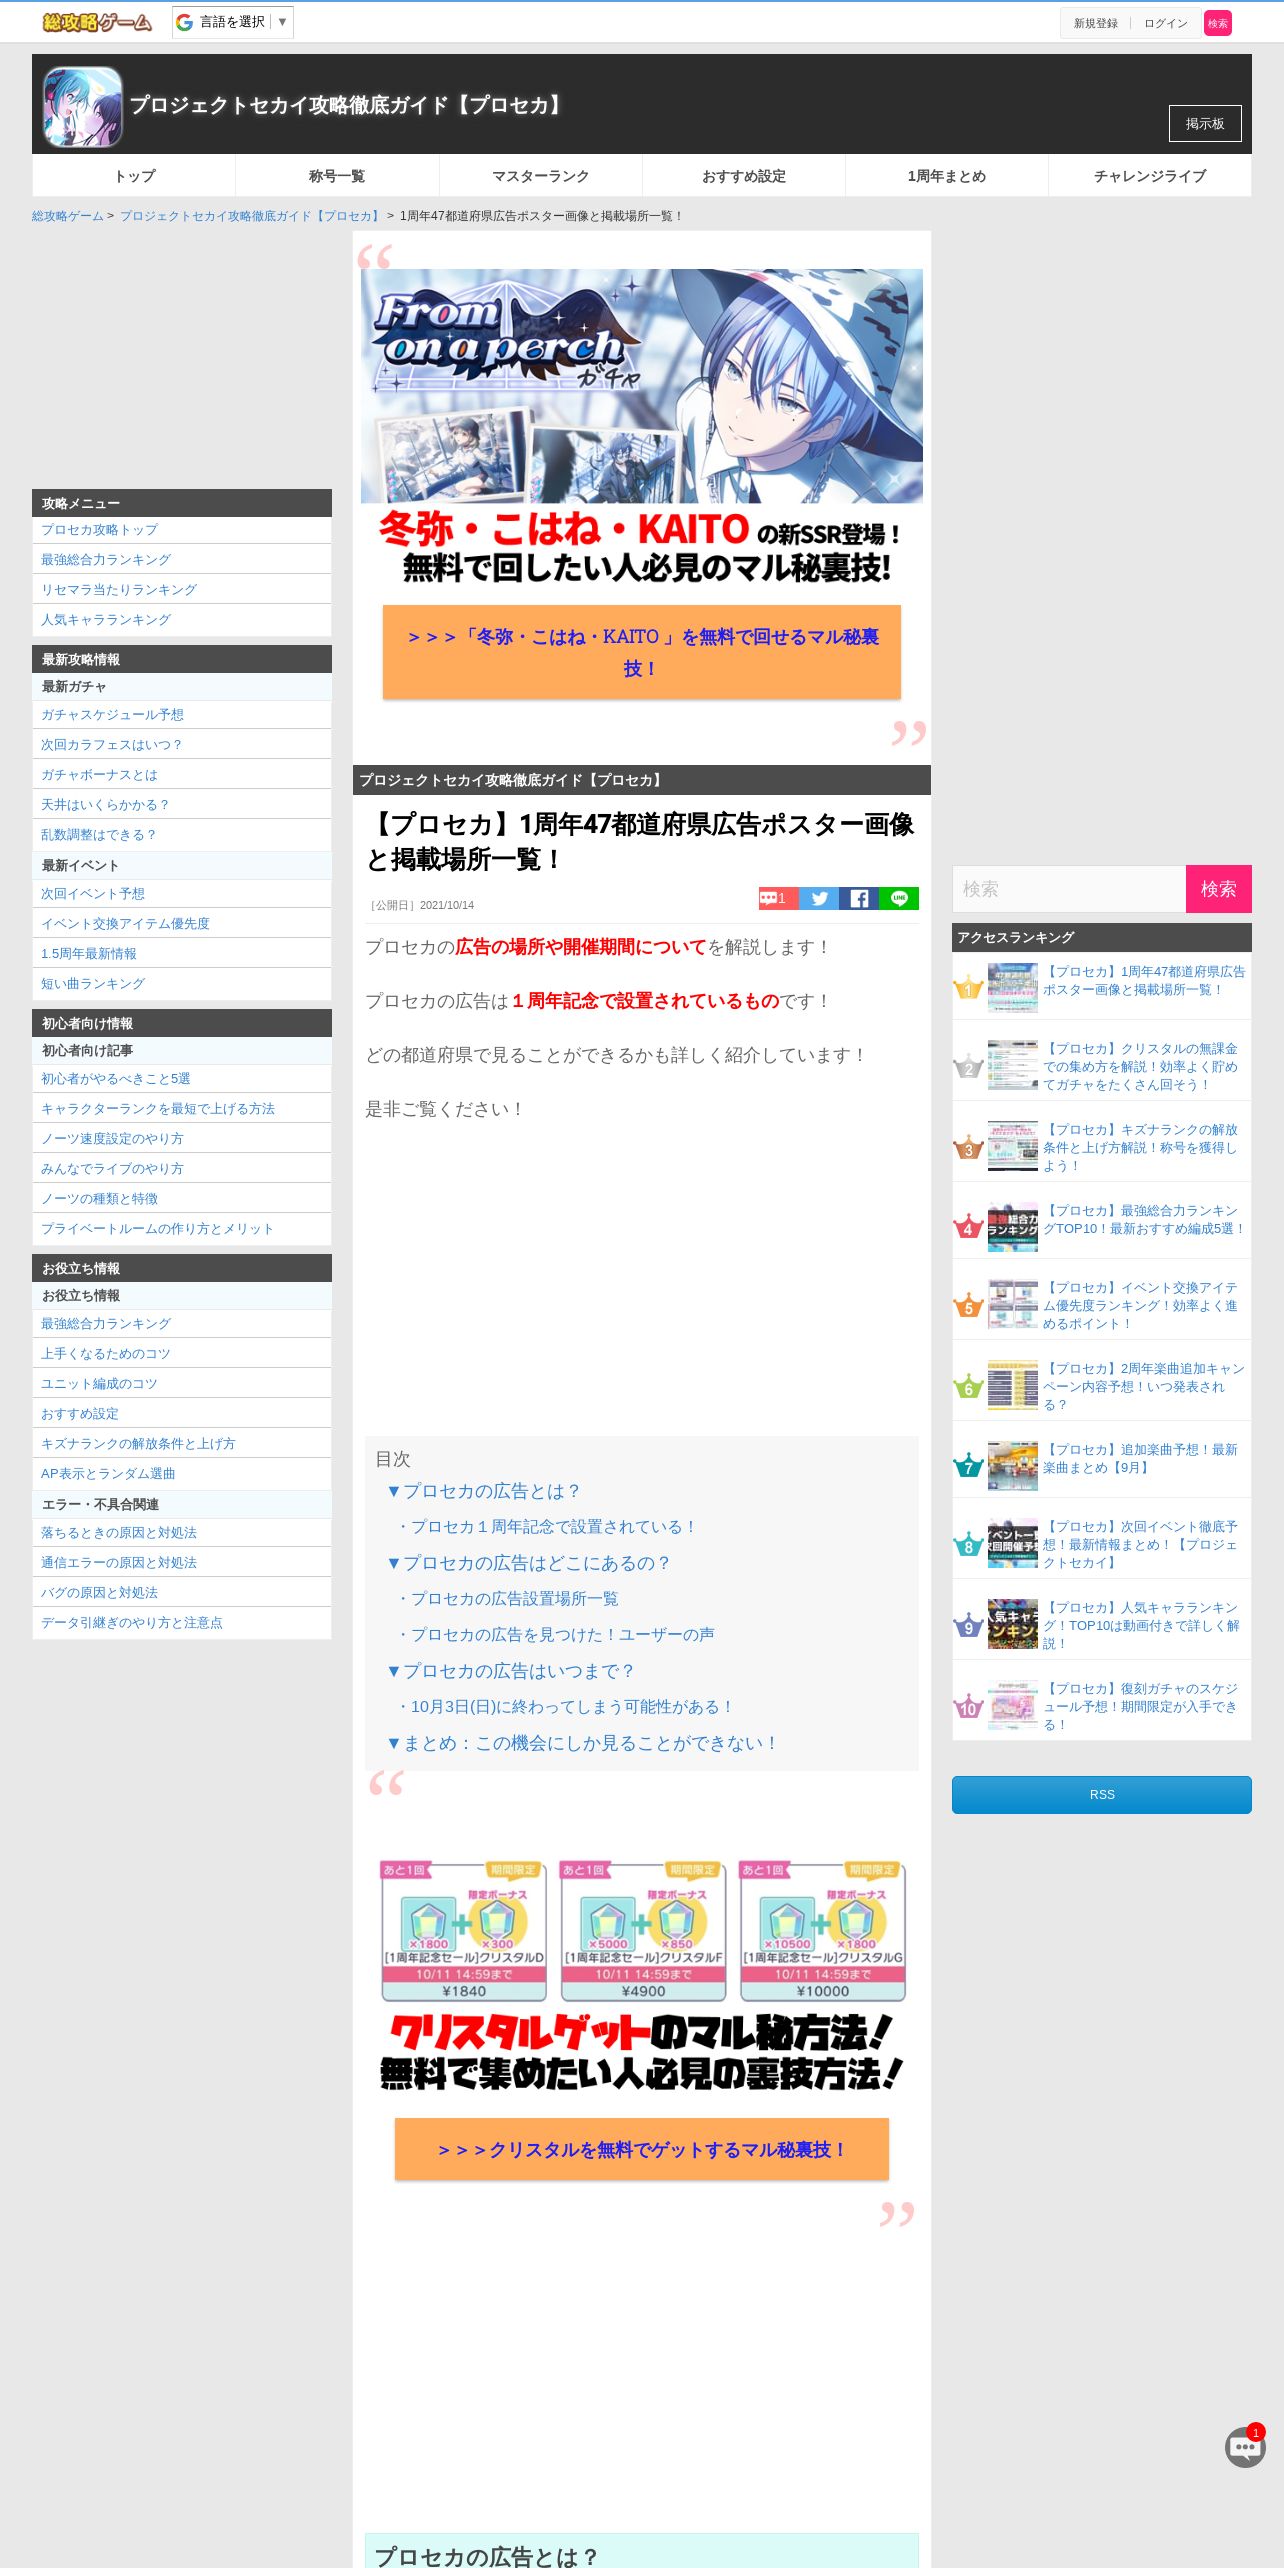This screenshot has width=1284, height=2568.
Task: Open the 1周年まとめ navigation tab
Action: 946,176
